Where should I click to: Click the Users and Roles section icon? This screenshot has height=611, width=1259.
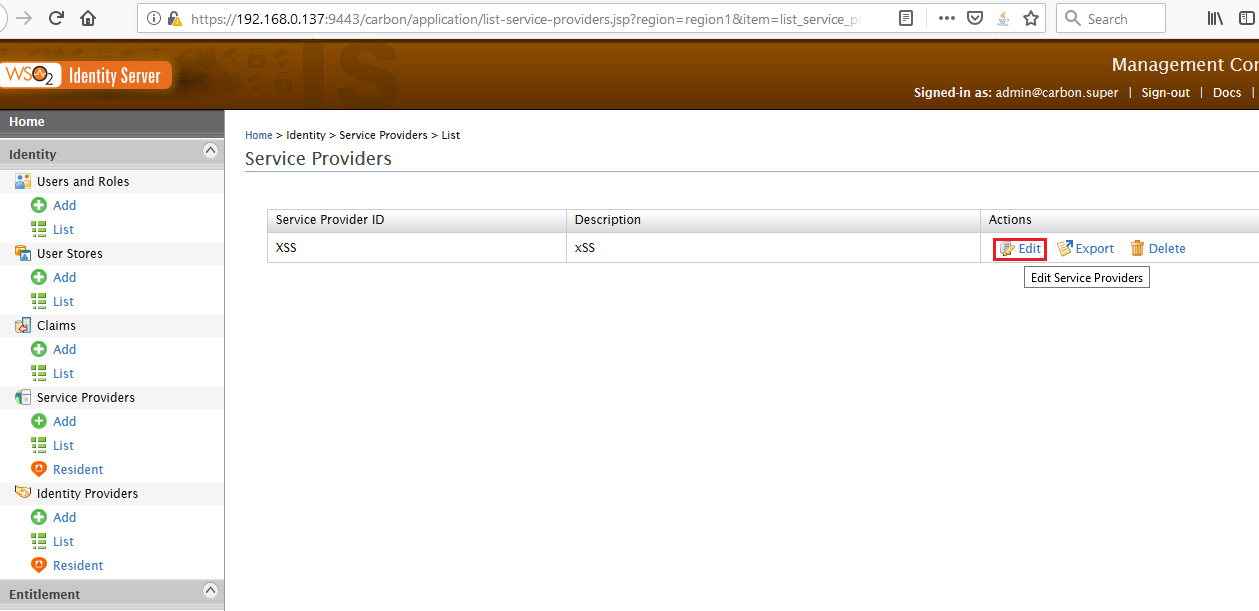22,181
